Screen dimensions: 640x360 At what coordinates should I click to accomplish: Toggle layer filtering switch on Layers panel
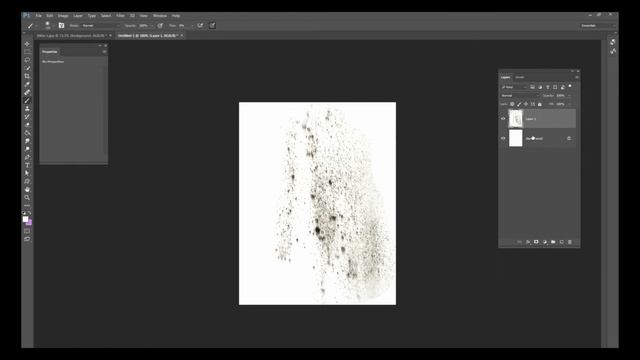[570, 86]
